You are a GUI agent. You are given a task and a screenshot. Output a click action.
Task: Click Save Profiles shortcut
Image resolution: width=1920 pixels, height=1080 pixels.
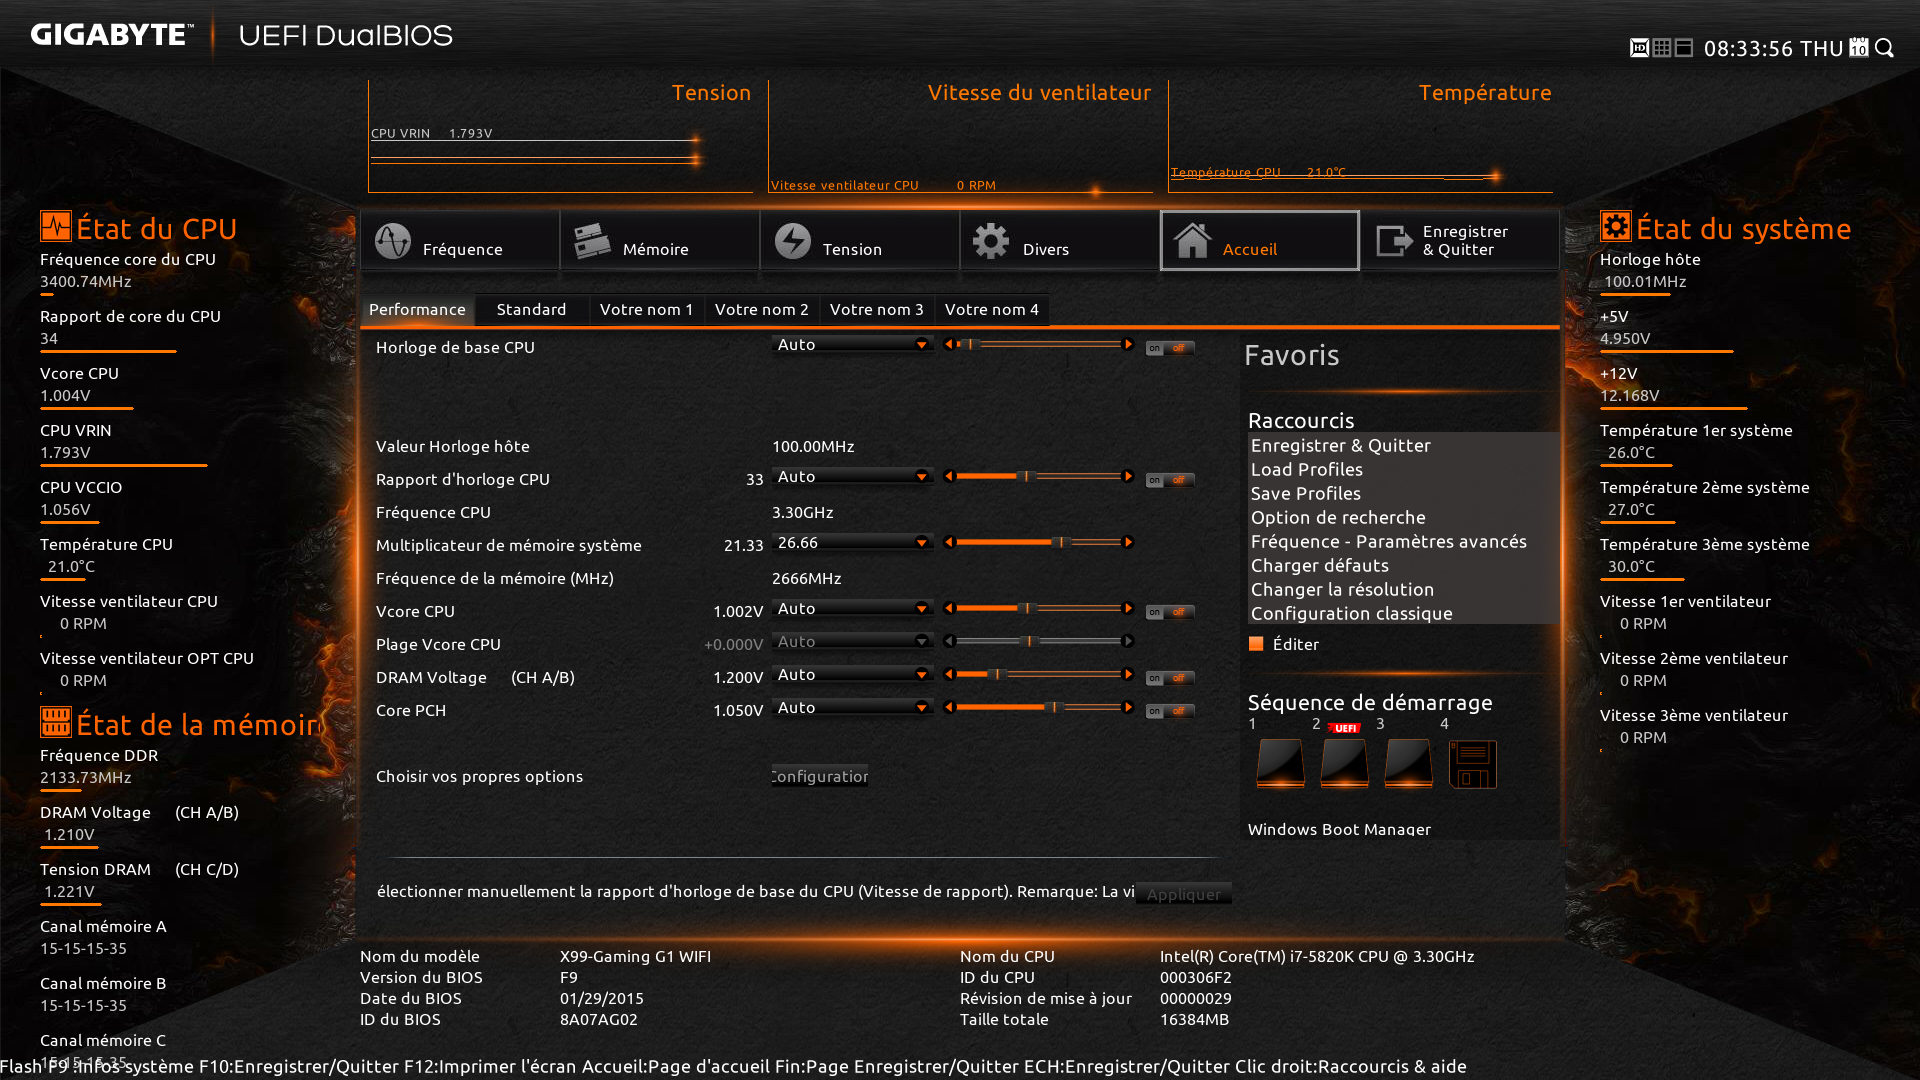[1305, 493]
